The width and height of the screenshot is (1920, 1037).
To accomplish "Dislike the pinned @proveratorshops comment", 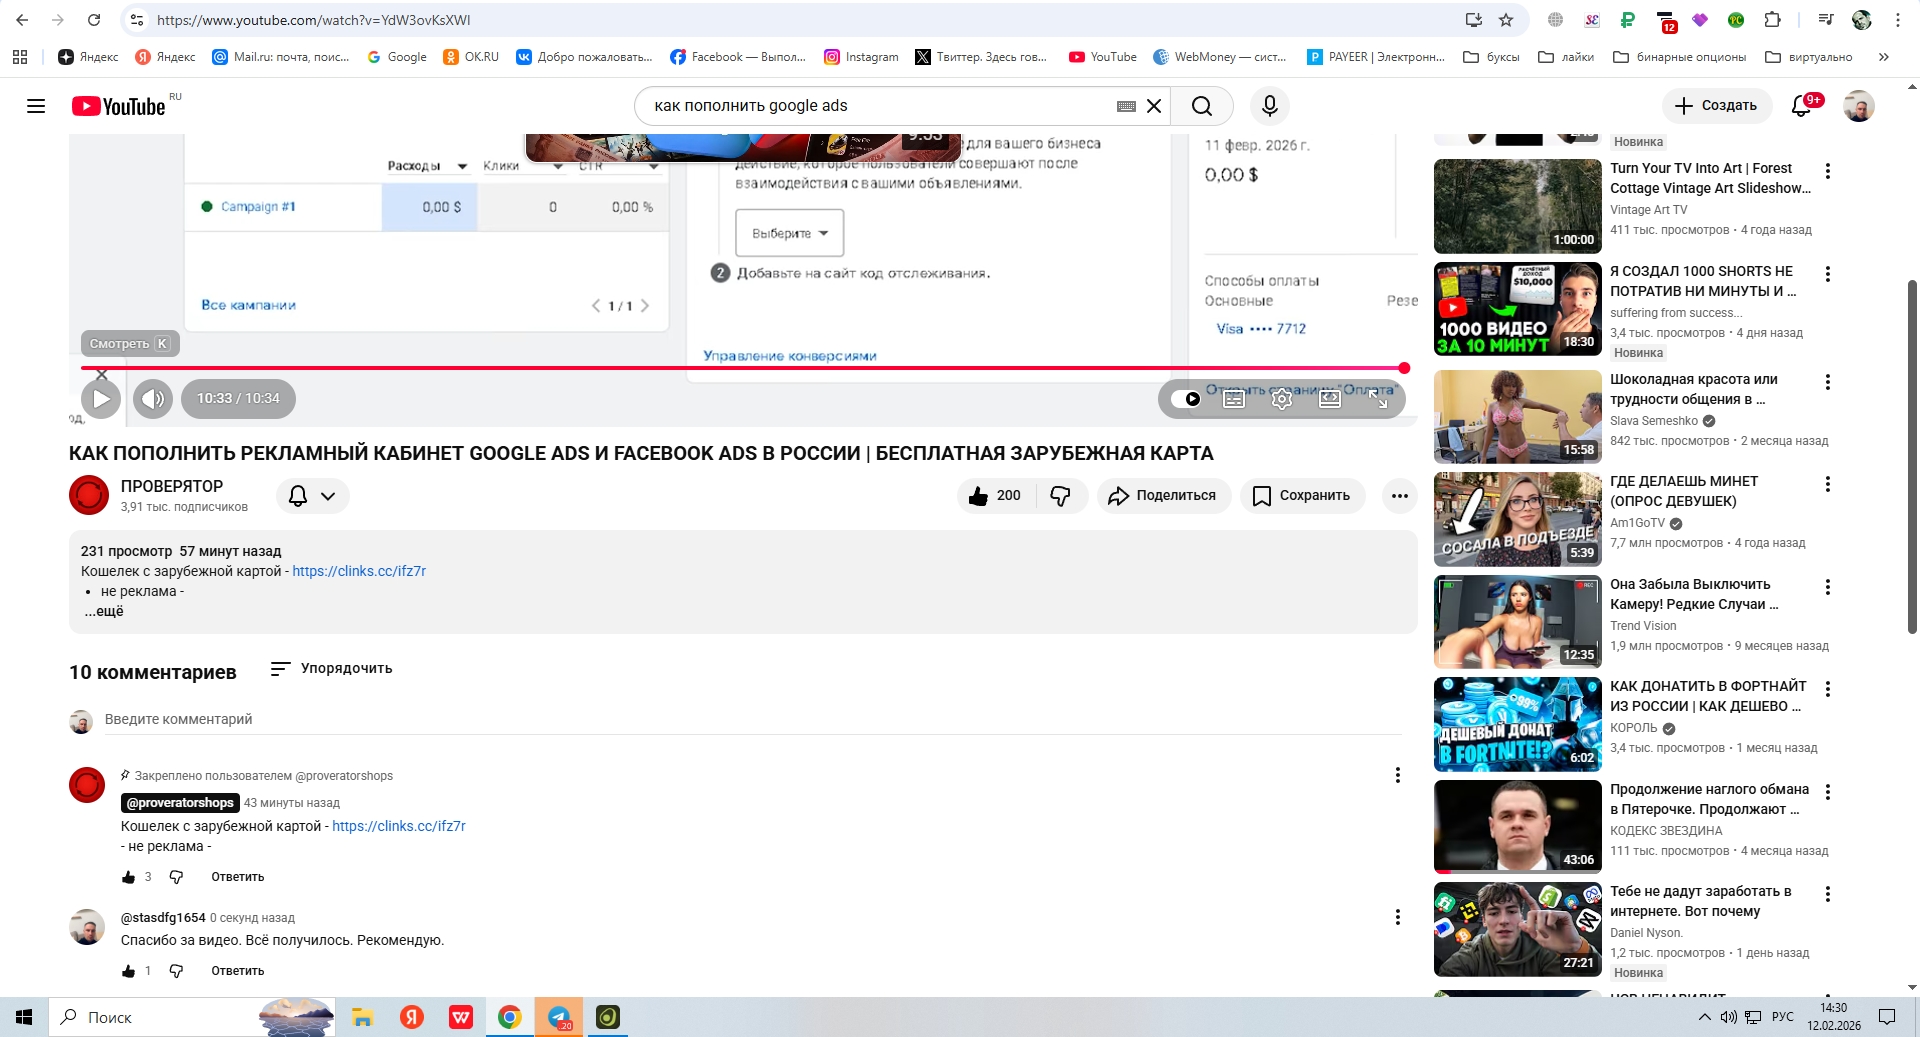I will click(176, 877).
